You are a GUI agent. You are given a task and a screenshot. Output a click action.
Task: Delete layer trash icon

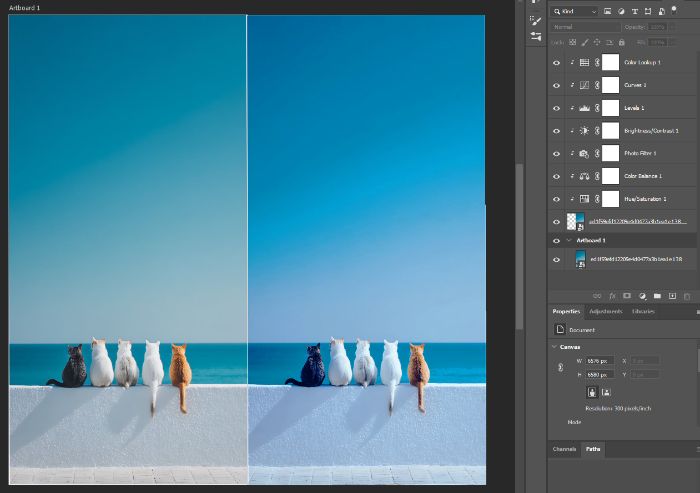tap(687, 297)
